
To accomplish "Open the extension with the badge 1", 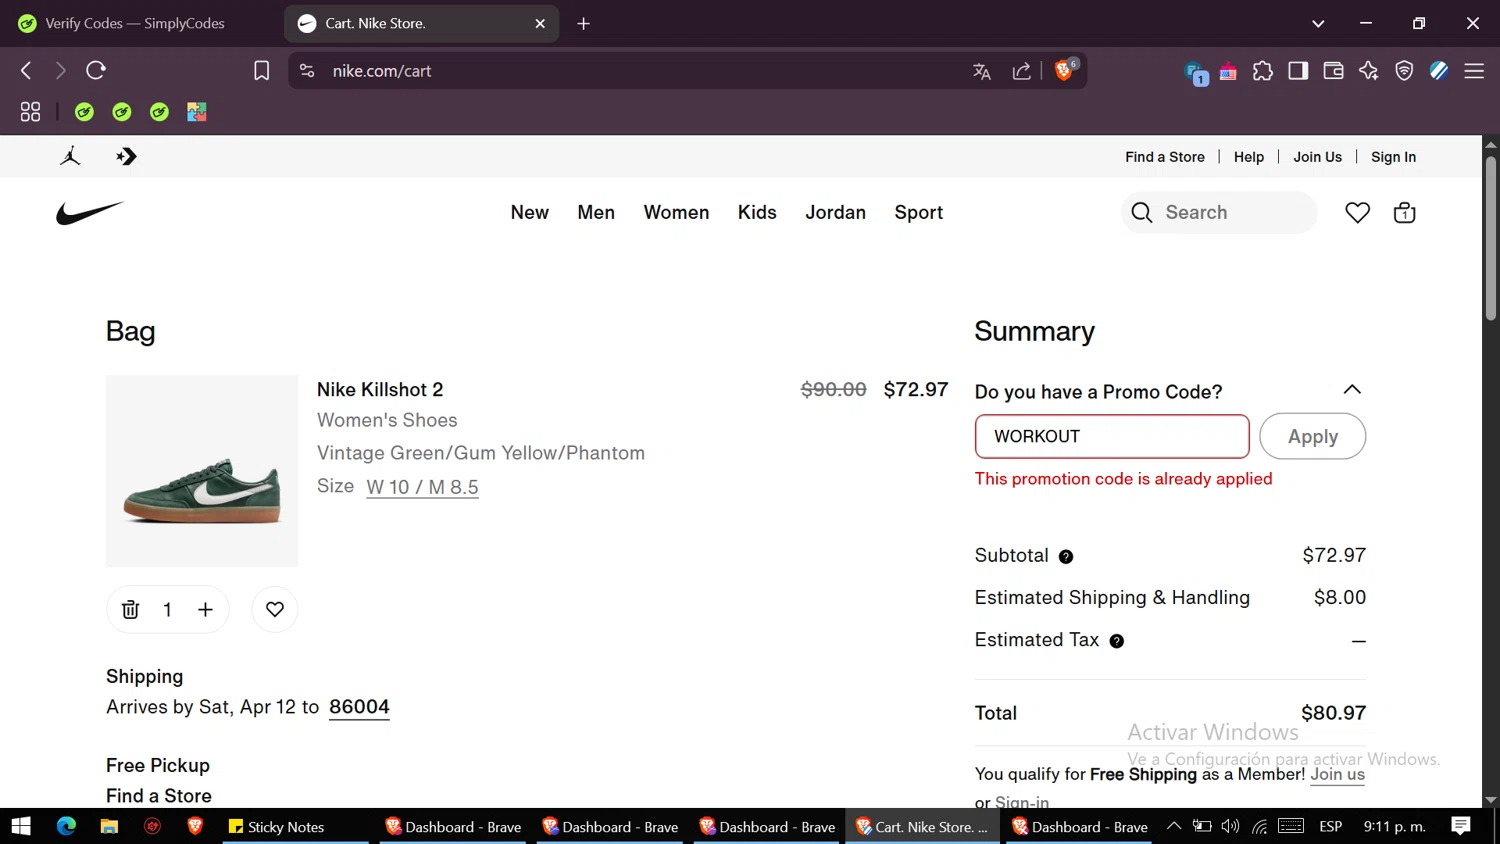I will click(1196, 73).
